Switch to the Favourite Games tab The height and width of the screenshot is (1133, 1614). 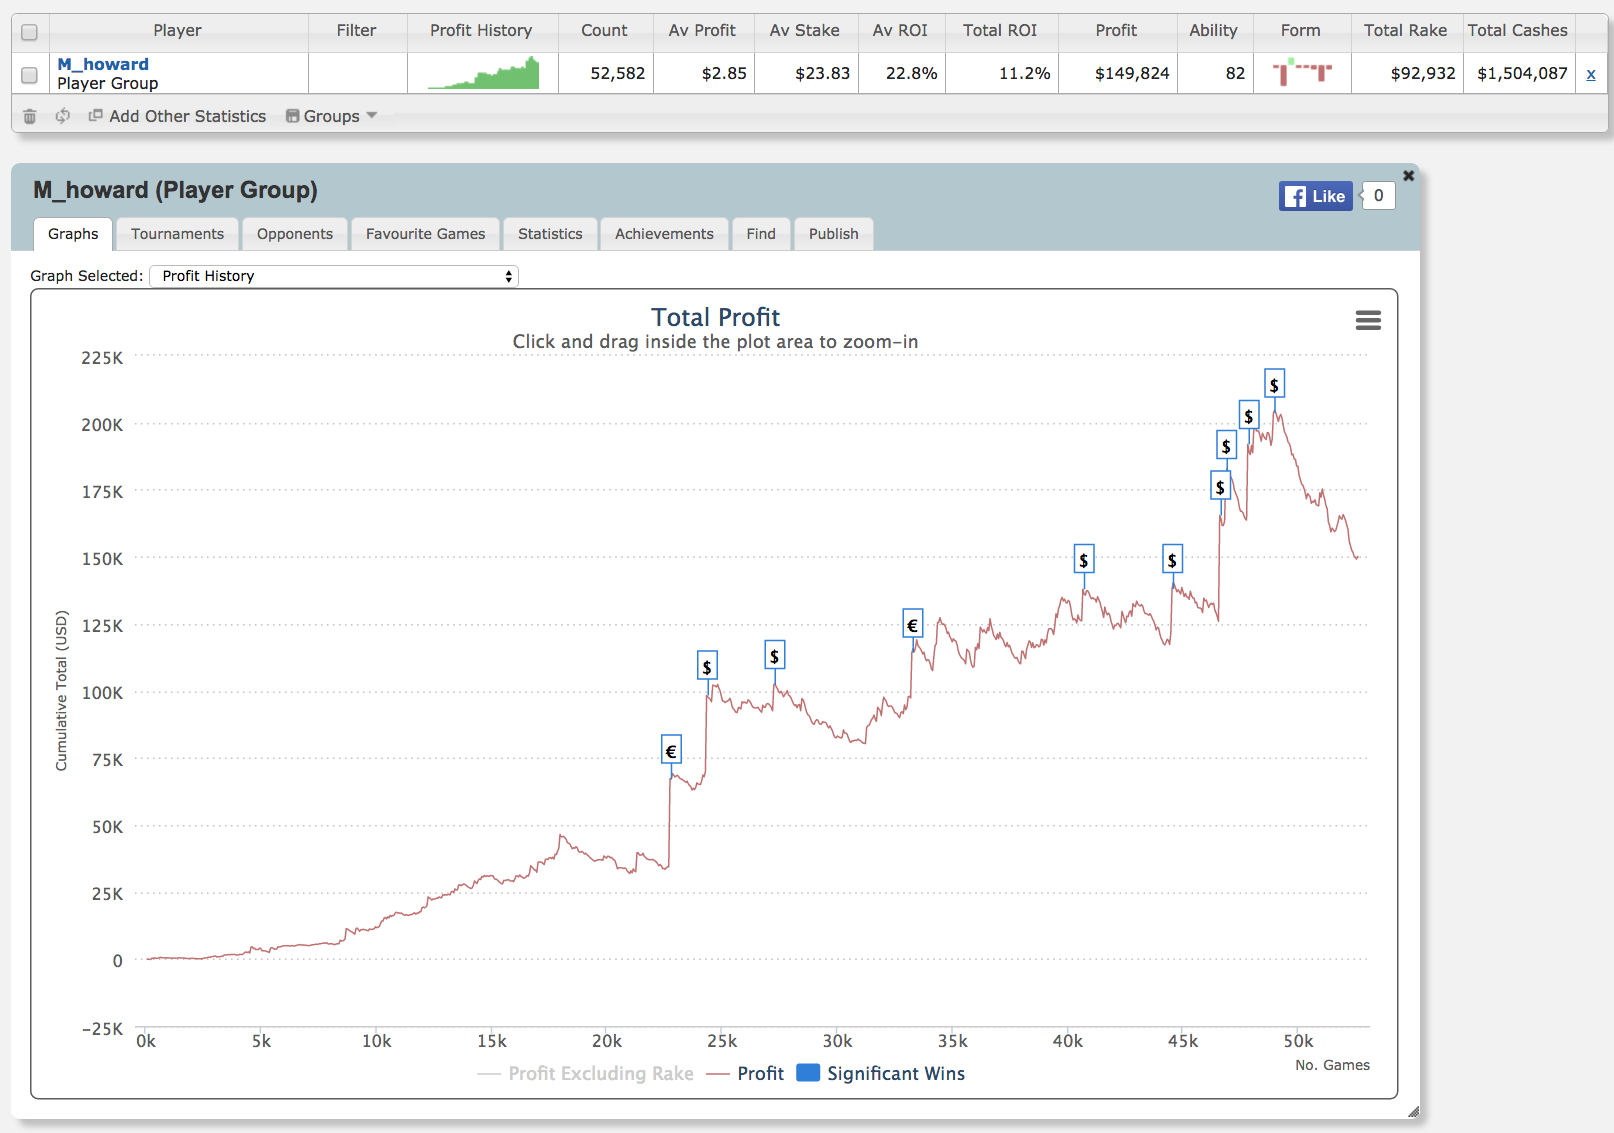pyautogui.click(x=425, y=234)
